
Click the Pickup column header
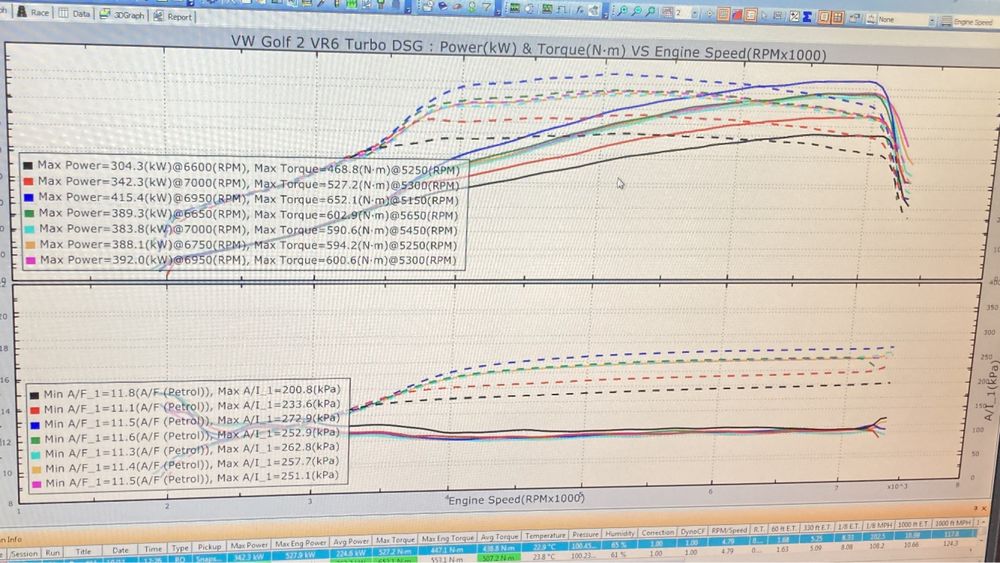click(x=209, y=547)
